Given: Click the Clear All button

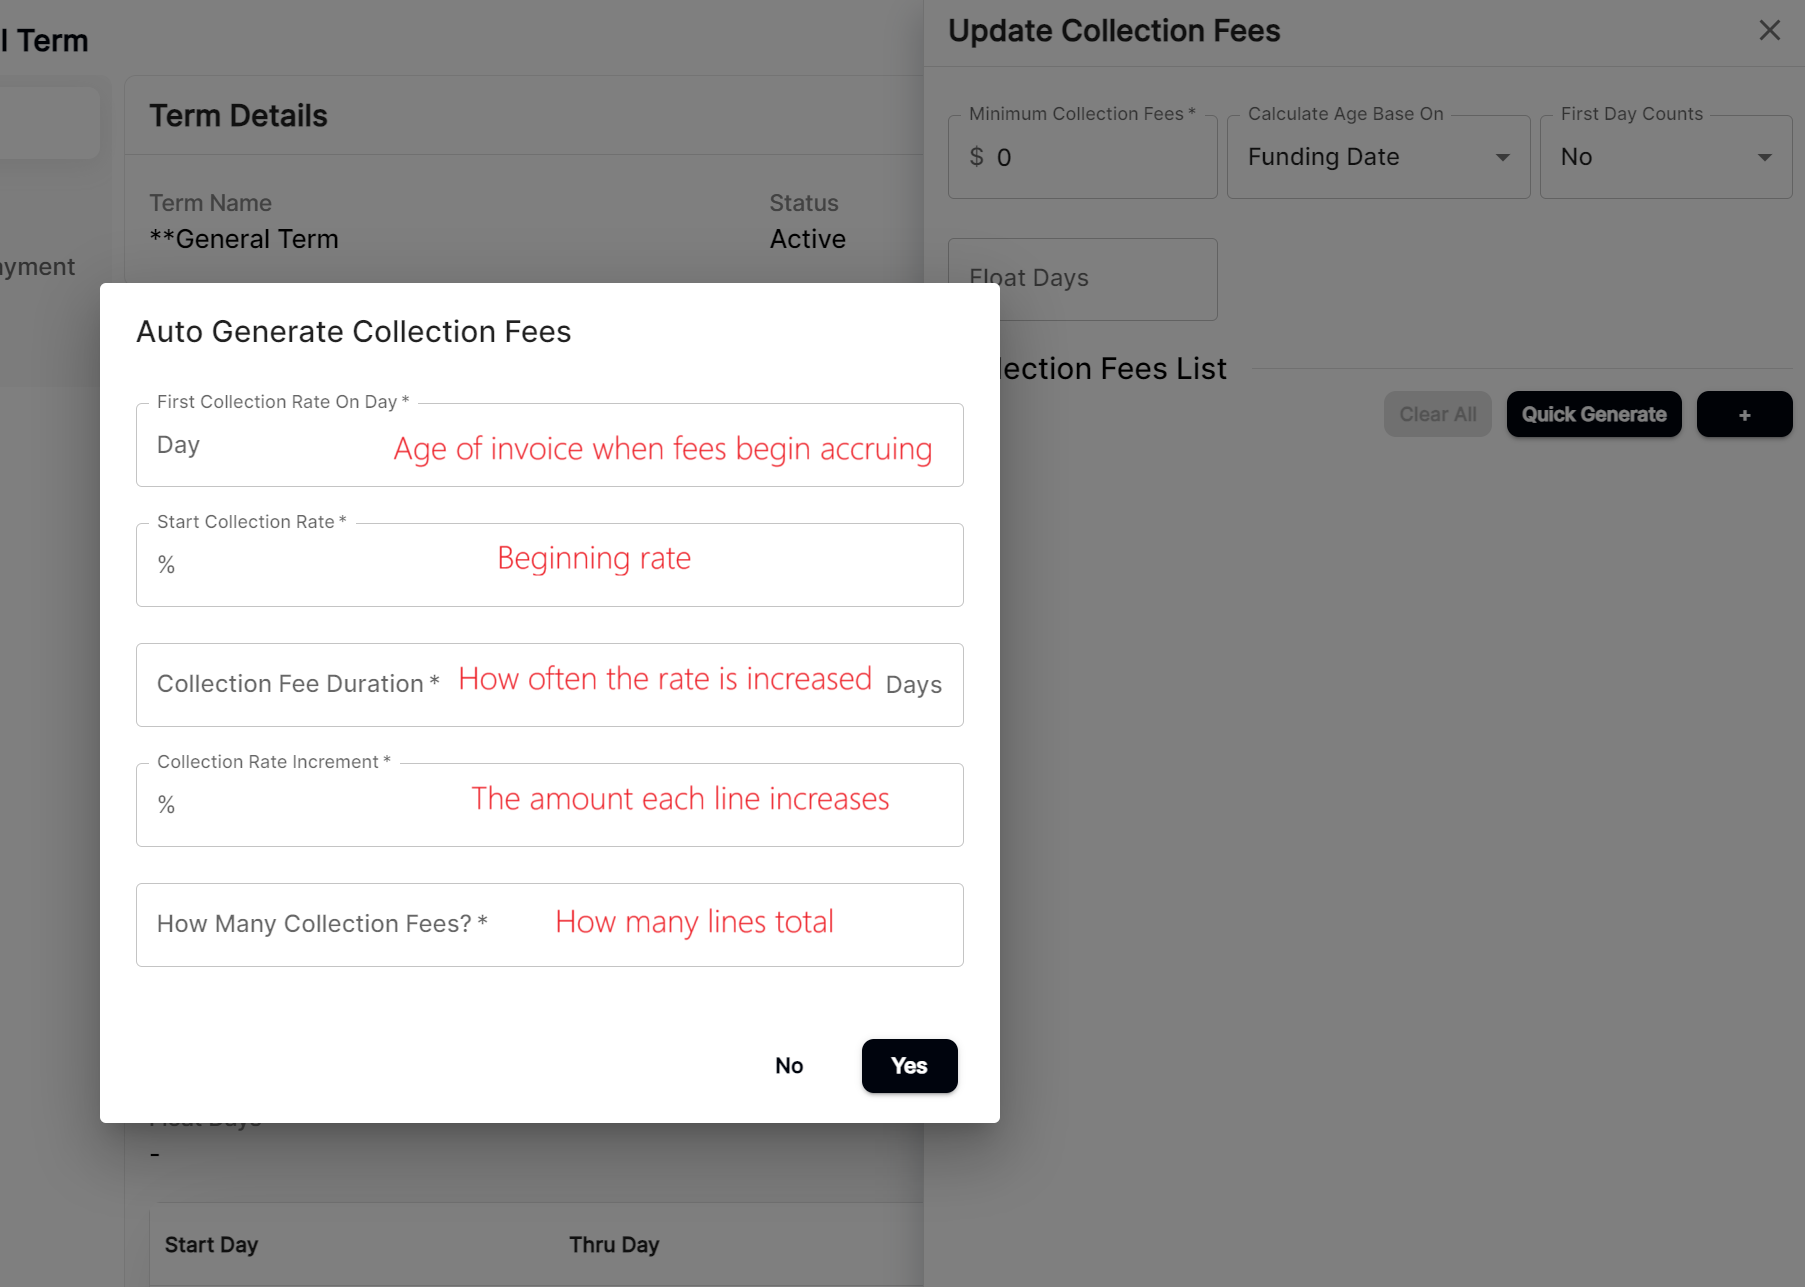Looking at the screenshot, I should 1437,414.
